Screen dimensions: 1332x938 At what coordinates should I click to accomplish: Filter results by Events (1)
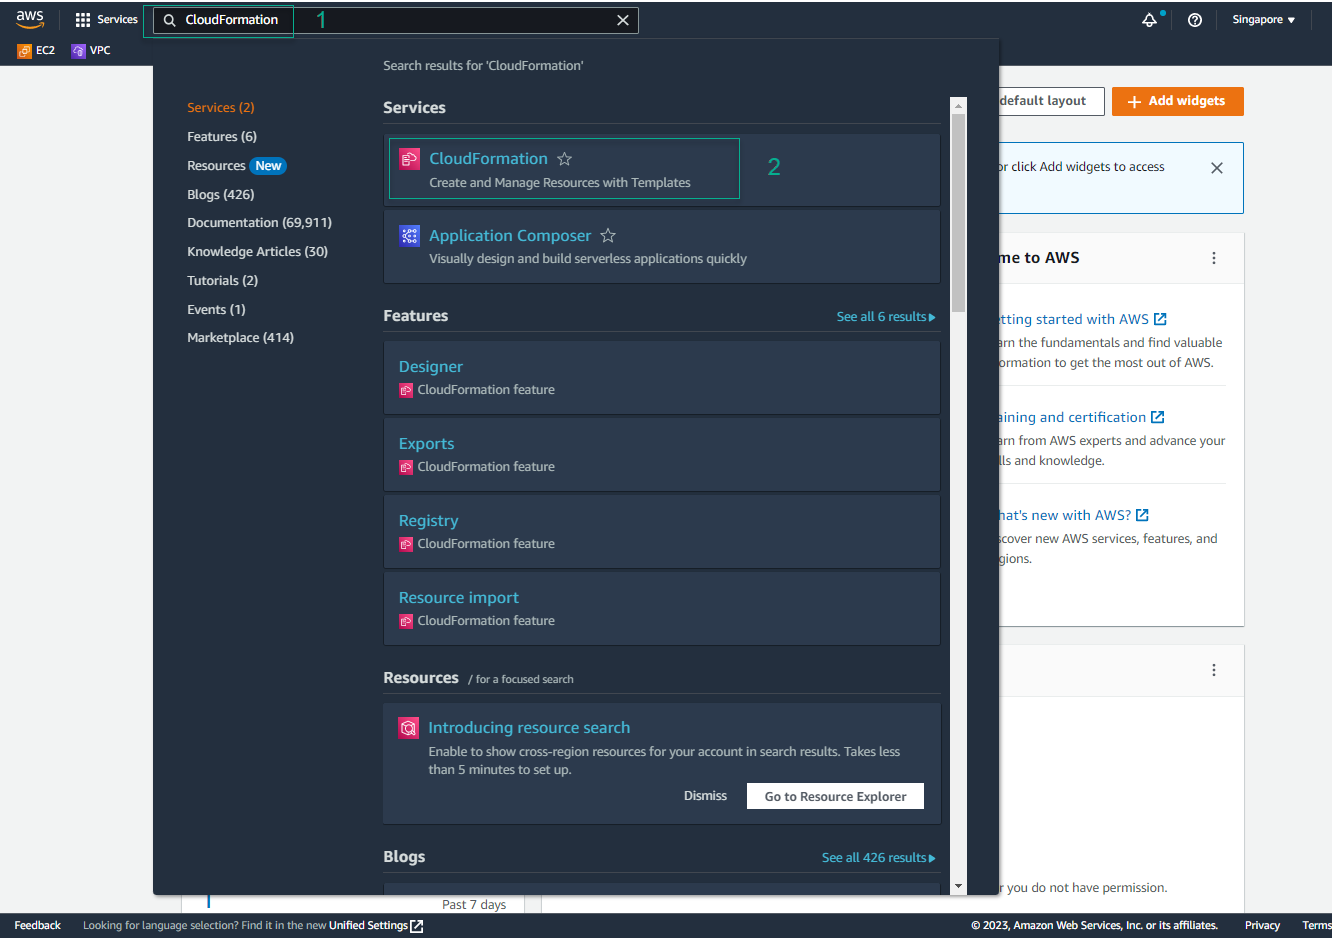point(216,310)
